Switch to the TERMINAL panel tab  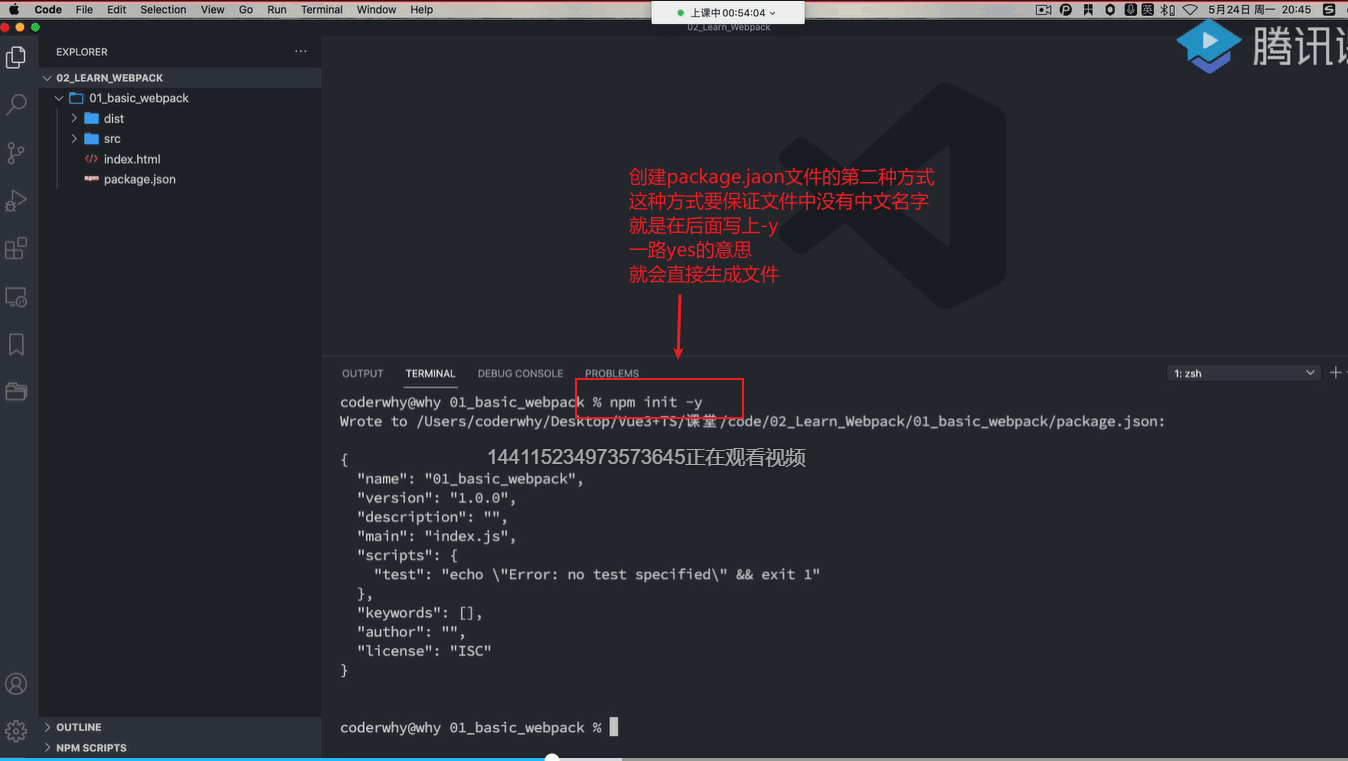430,373
